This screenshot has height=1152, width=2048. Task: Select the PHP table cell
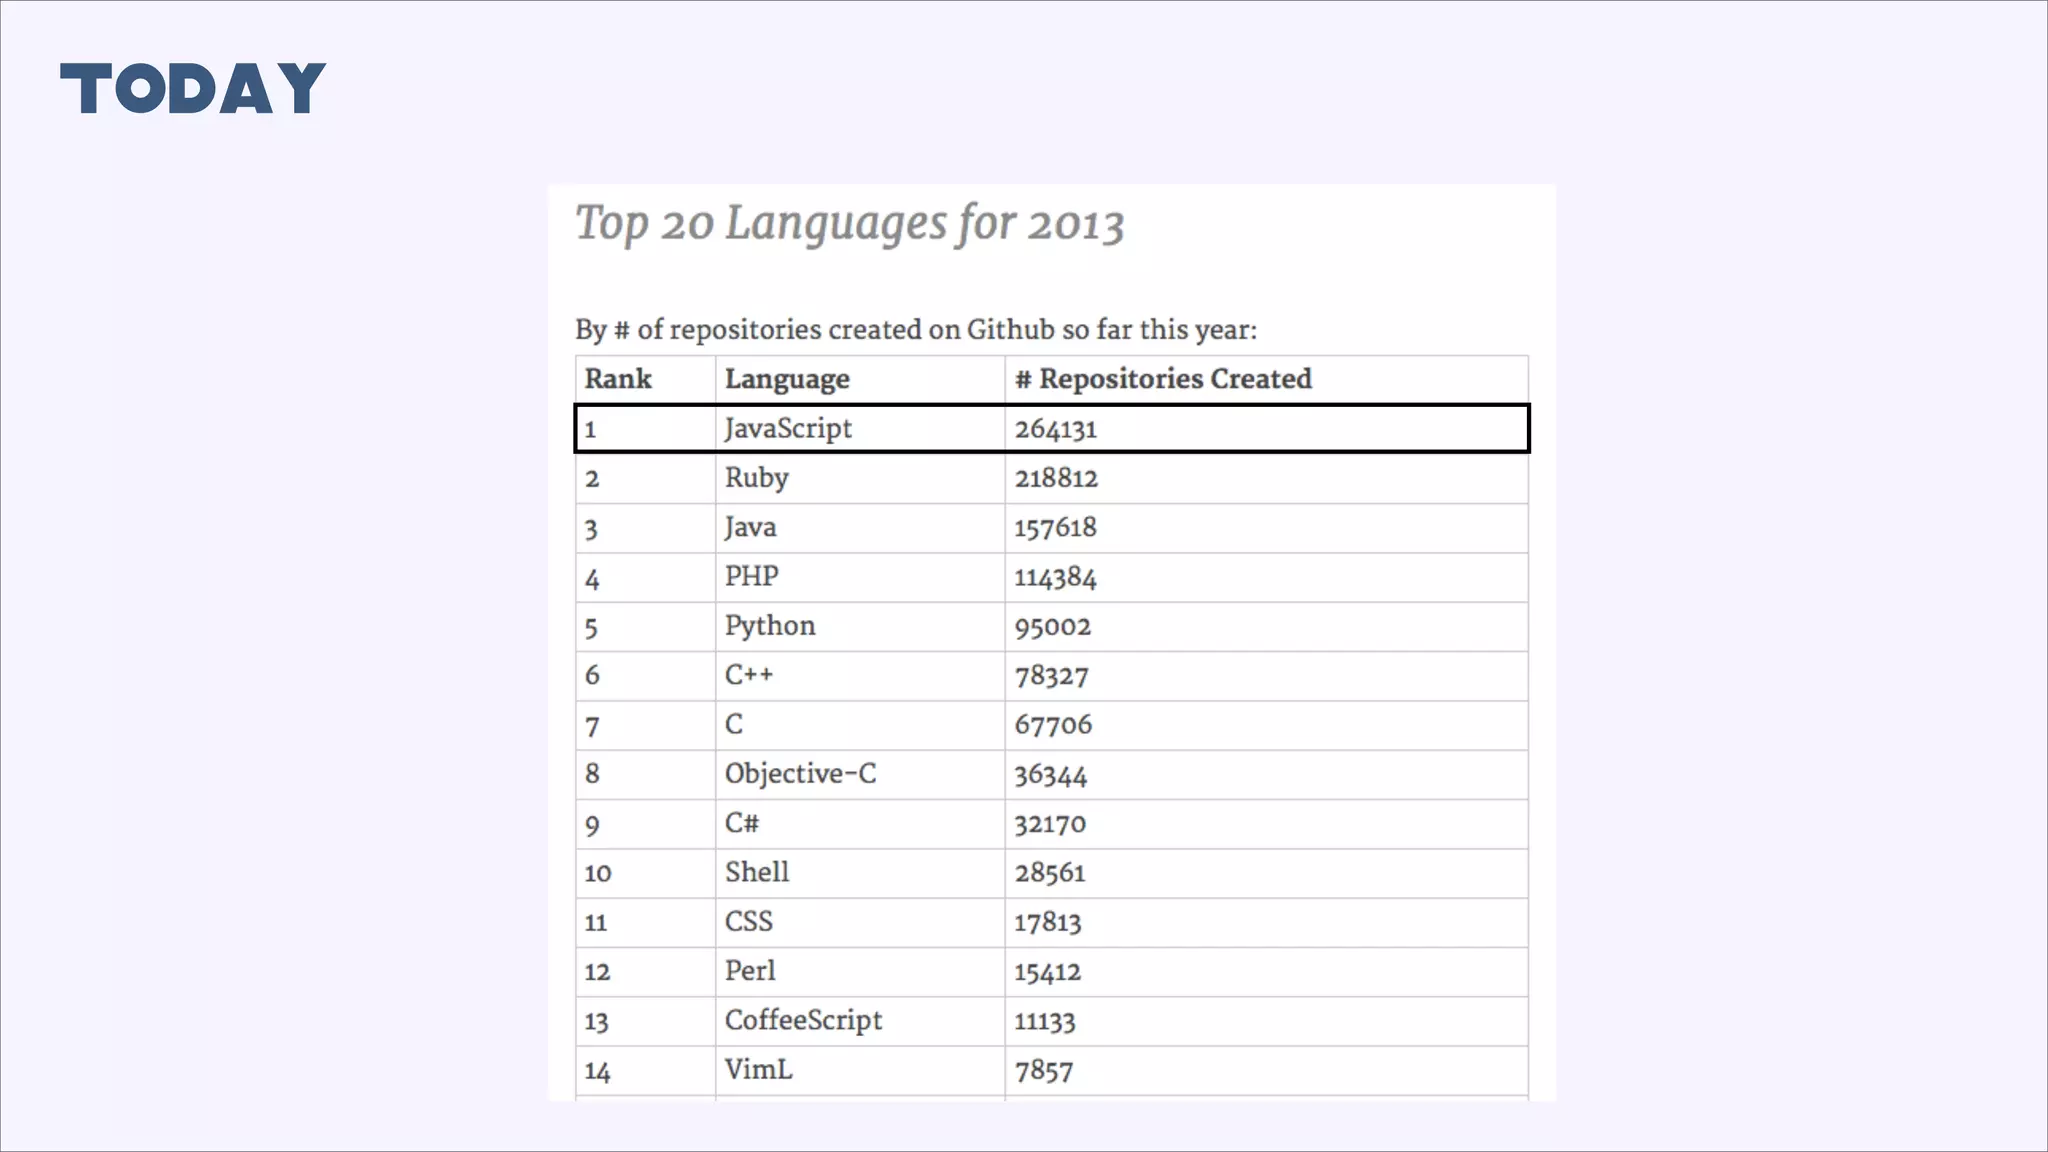click(x=751, y=577)
